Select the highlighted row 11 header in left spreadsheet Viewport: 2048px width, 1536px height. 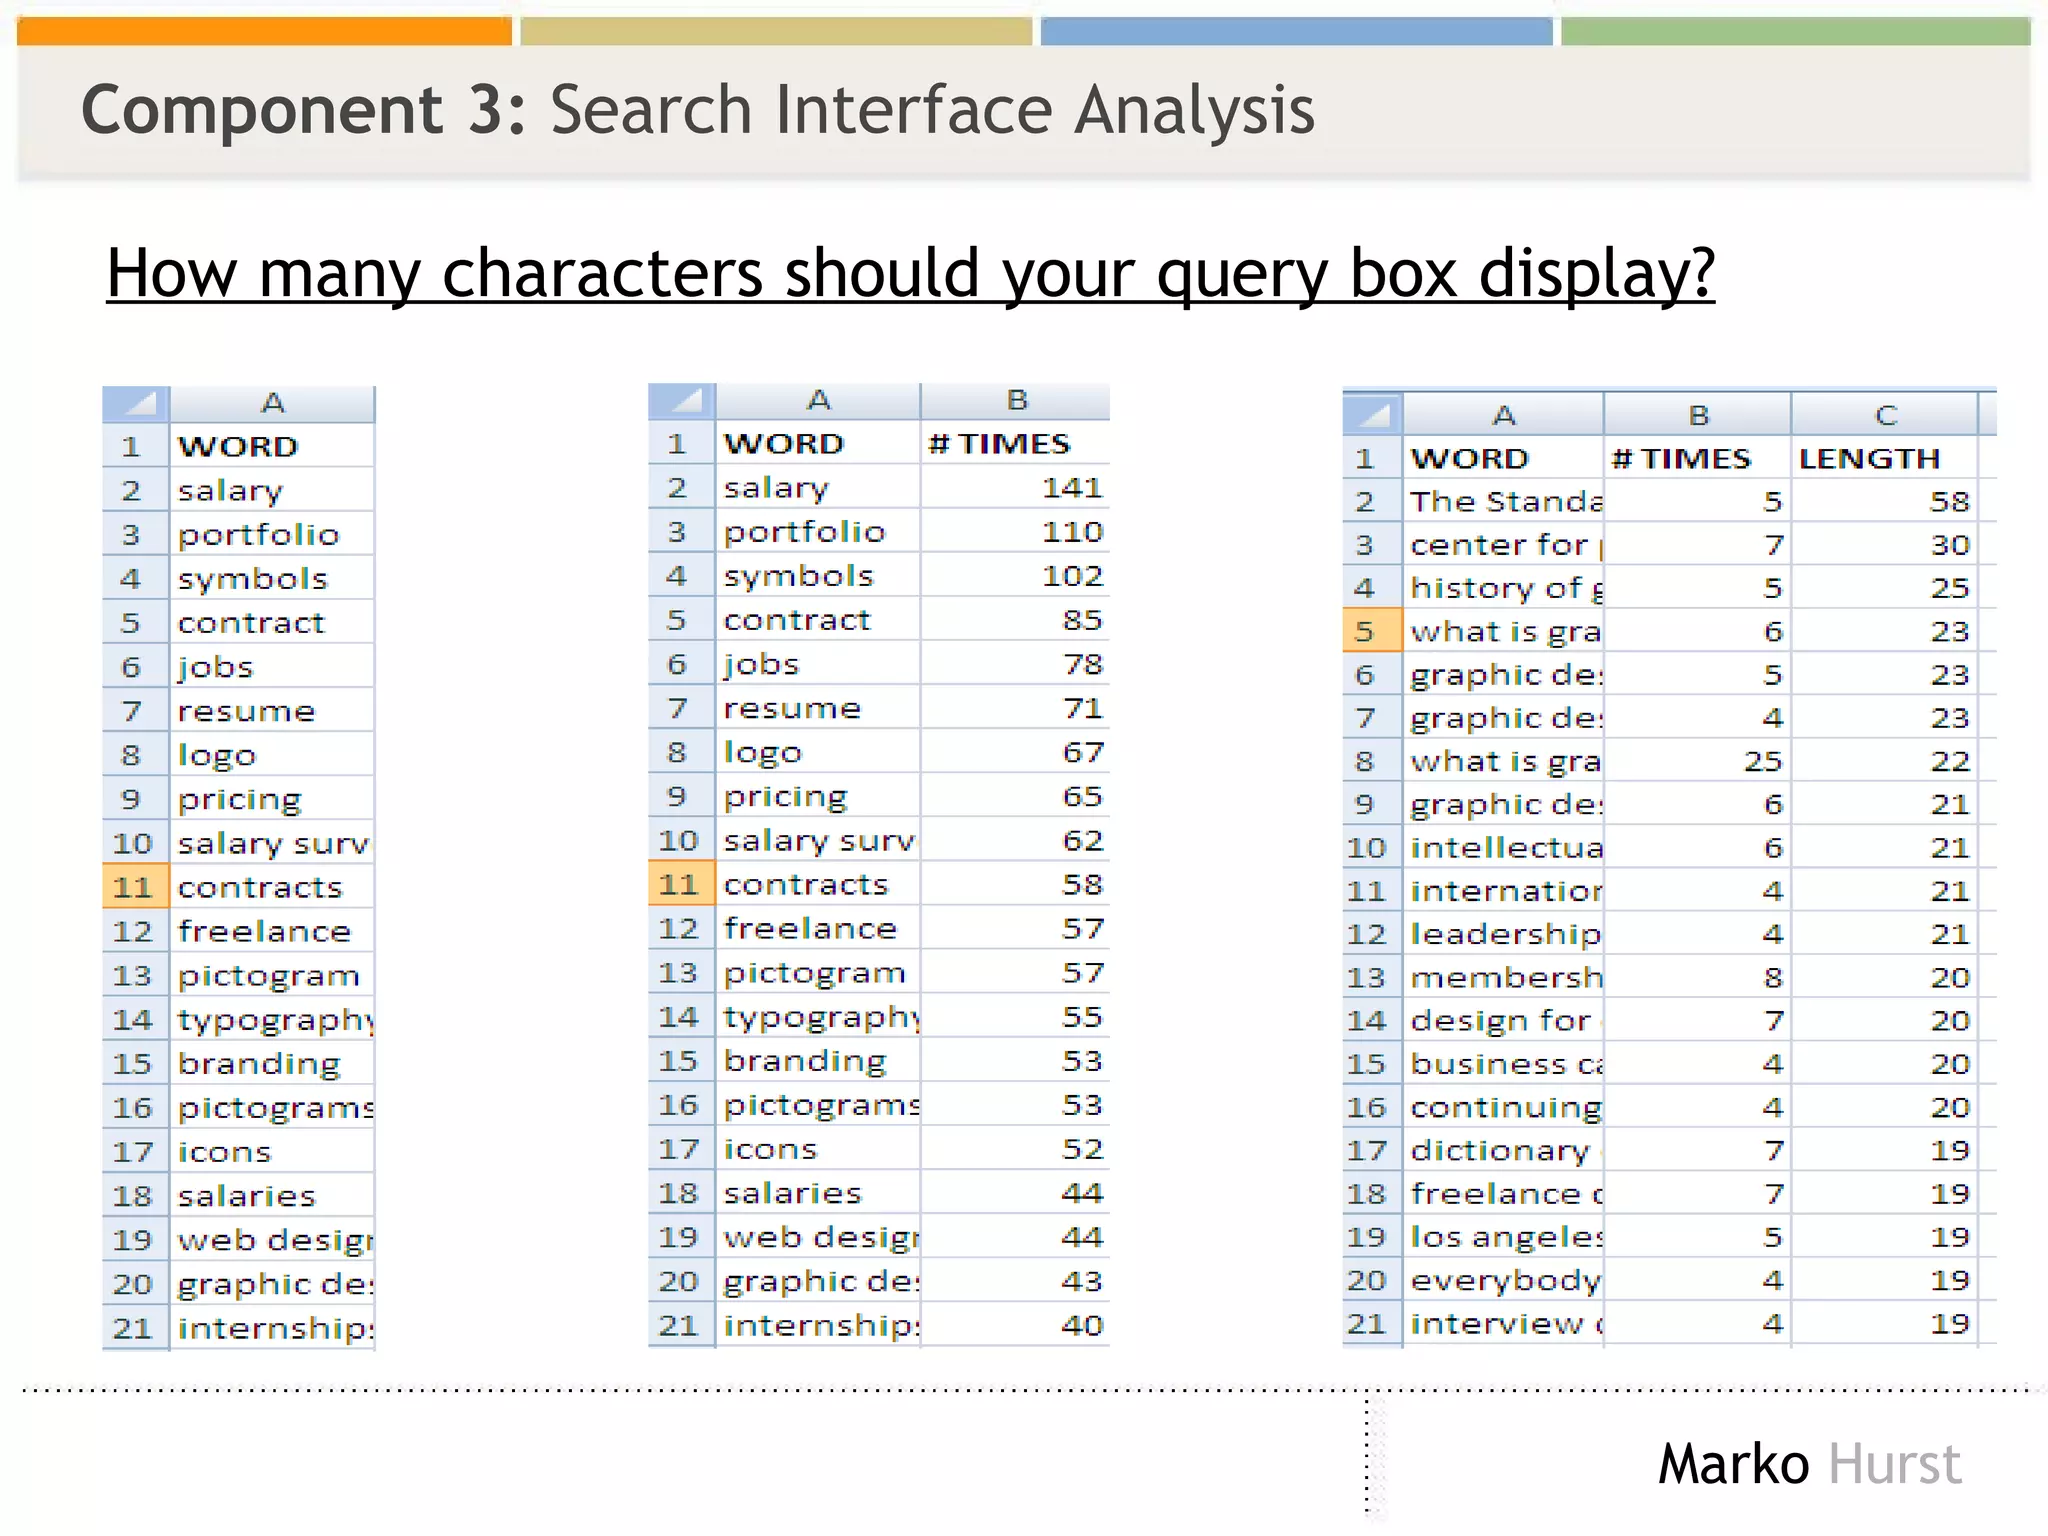tap(136, 887)
